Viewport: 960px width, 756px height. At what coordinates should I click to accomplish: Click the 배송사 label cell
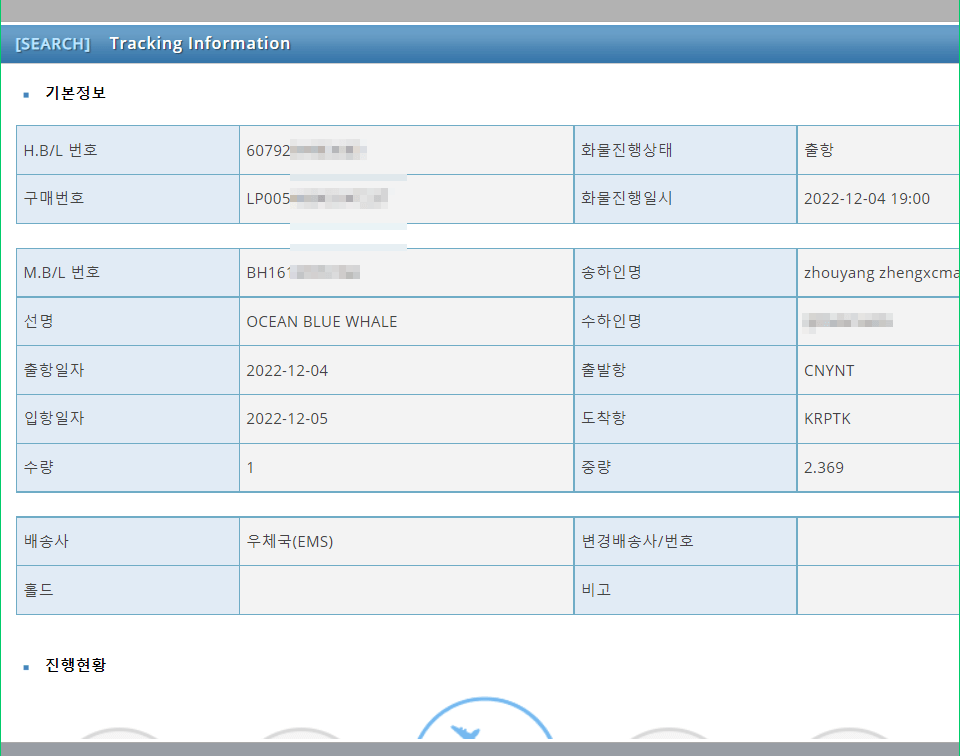coord(128,541)
